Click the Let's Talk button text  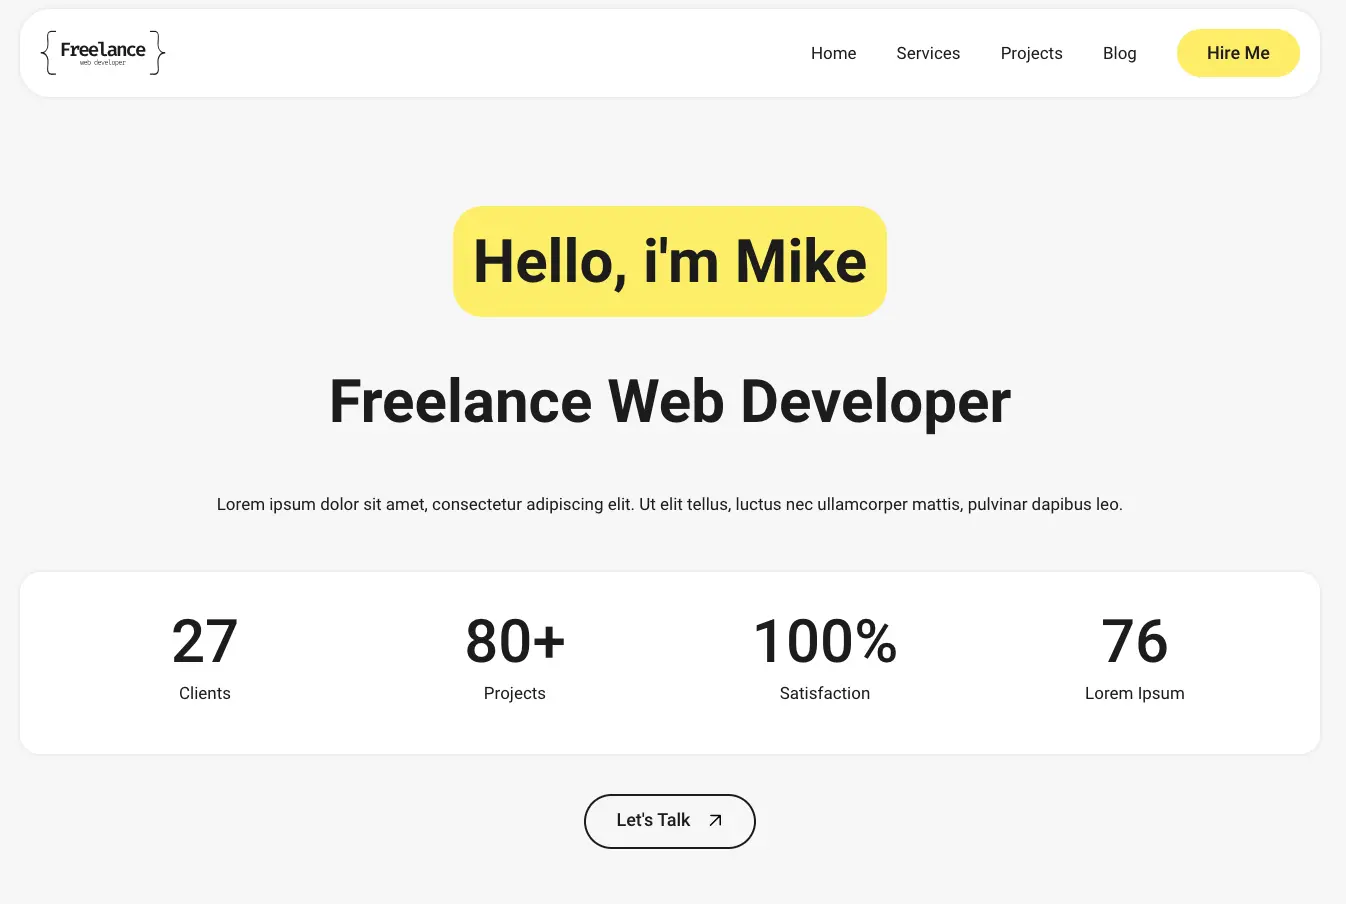click(x=653, y=821)
